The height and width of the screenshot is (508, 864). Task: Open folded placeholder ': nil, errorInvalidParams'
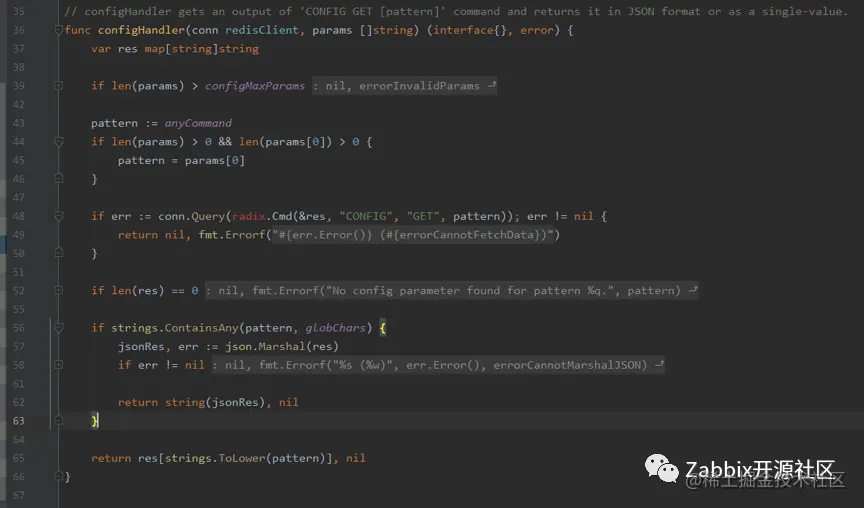404,86
